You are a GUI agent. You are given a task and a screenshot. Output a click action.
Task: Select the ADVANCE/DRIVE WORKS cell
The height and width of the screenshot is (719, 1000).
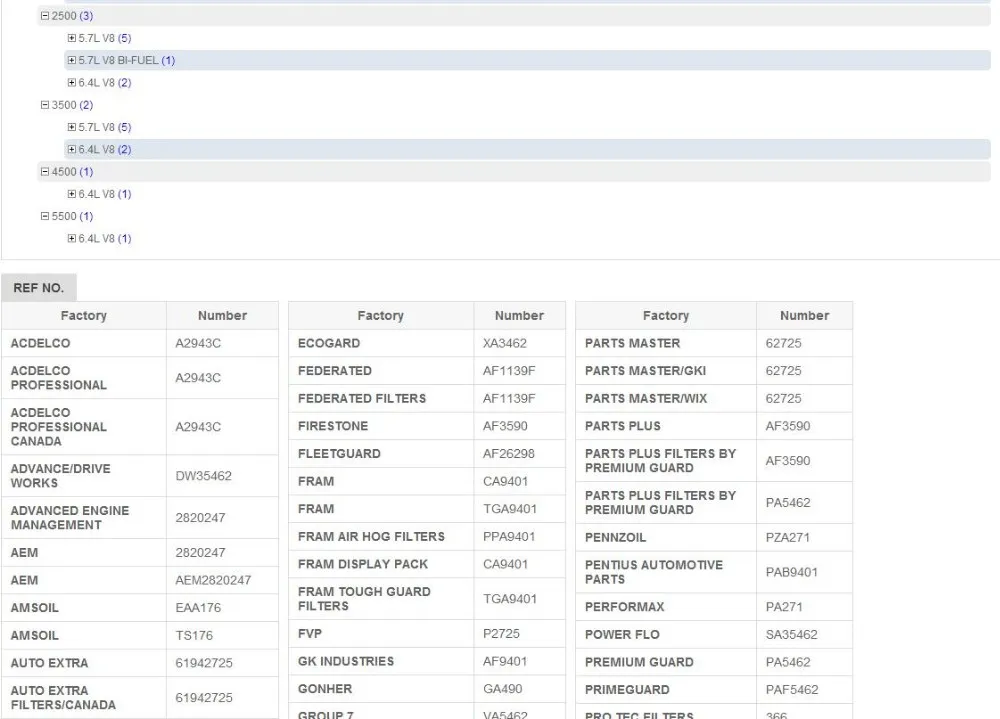tap(84, 476)
